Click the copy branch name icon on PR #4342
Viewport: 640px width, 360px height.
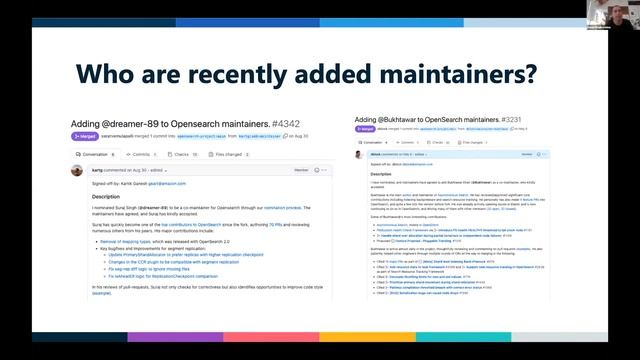pyautogui.click(x=285, y=136)
